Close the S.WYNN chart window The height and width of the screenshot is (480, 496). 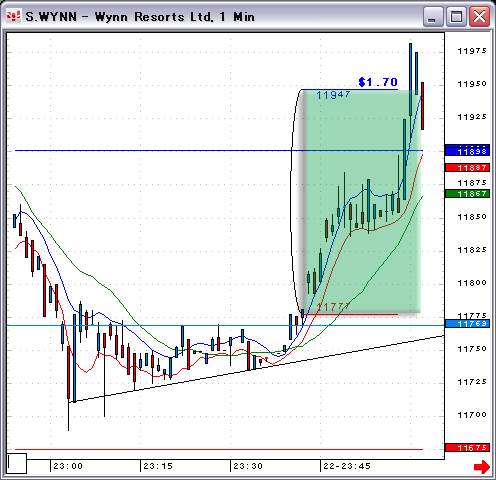point(479,16)
